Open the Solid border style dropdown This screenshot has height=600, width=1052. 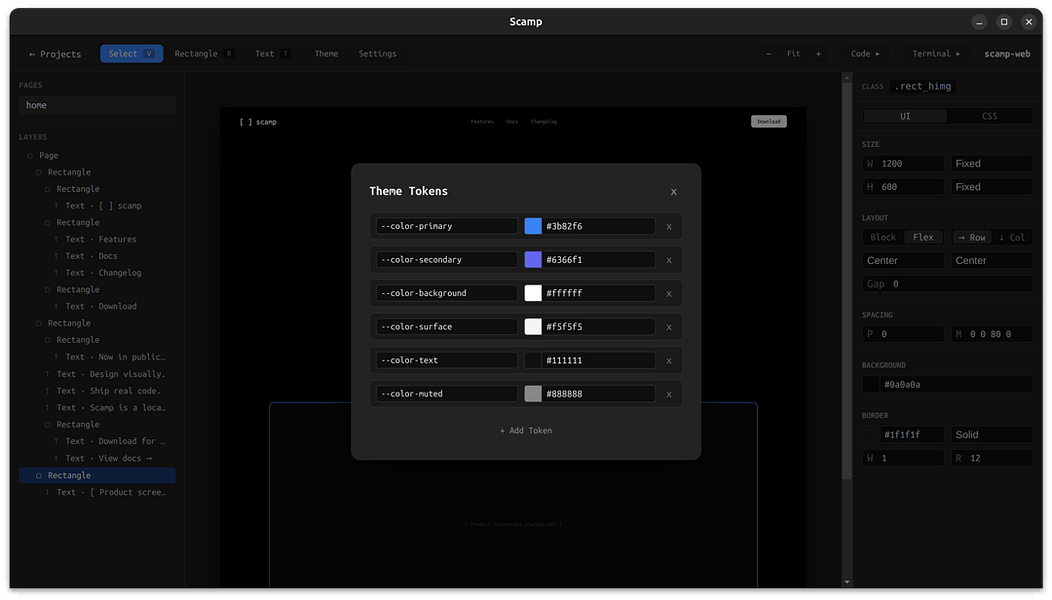tap(991, 435)
